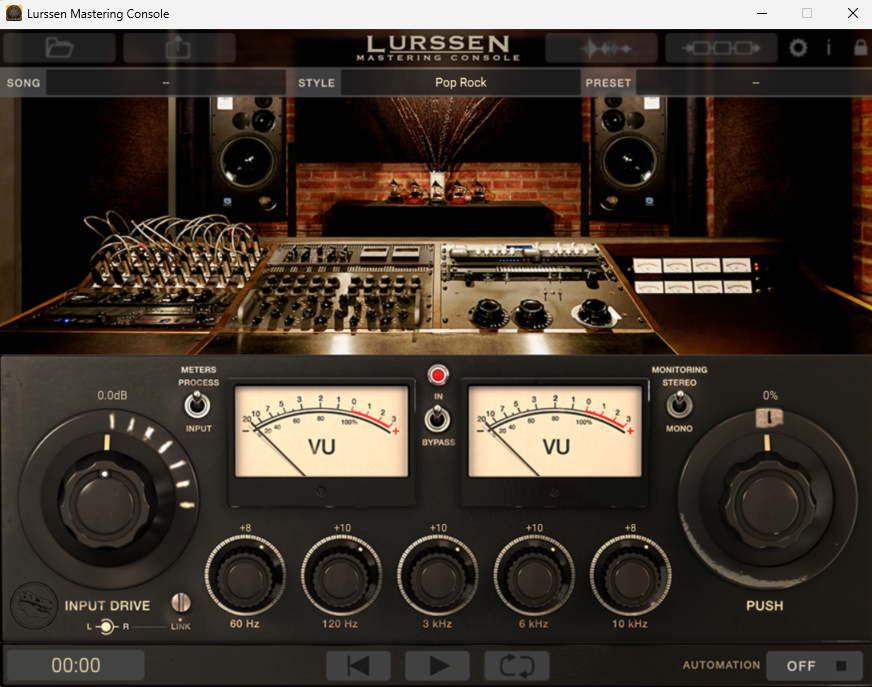Click the export share icon

179,47
